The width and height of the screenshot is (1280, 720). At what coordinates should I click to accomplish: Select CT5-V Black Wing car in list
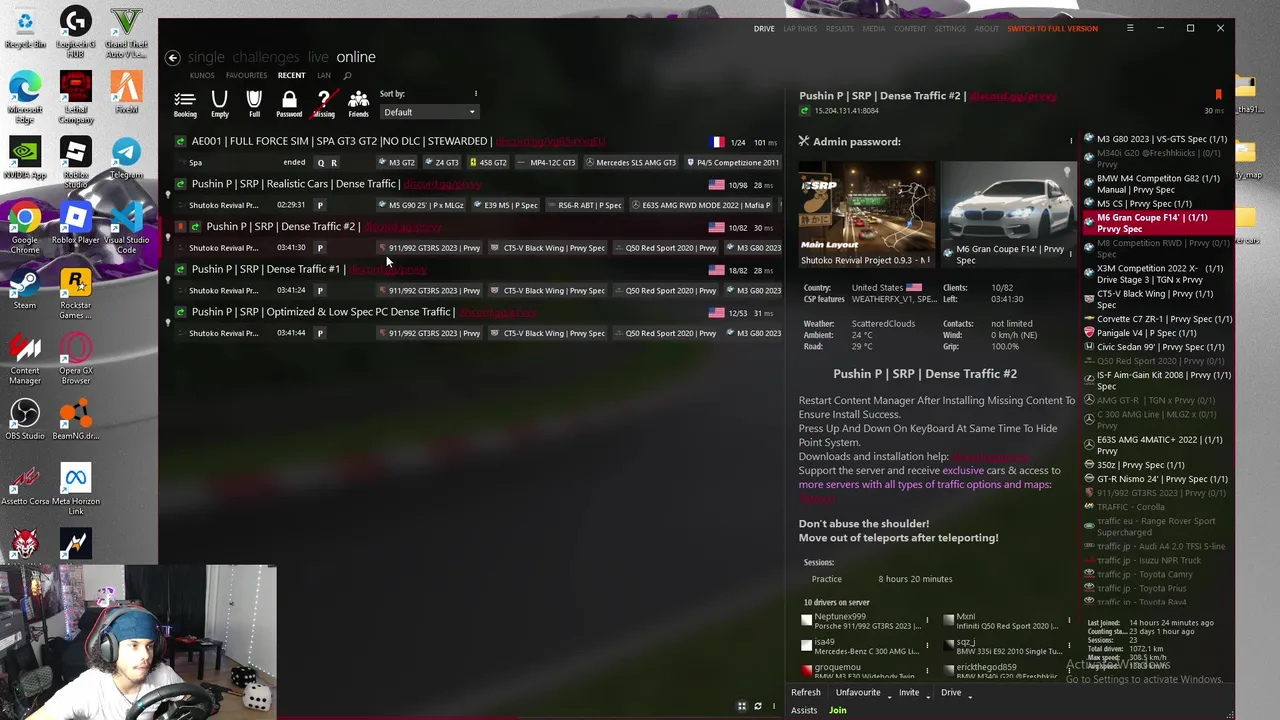click(1157, 299)
